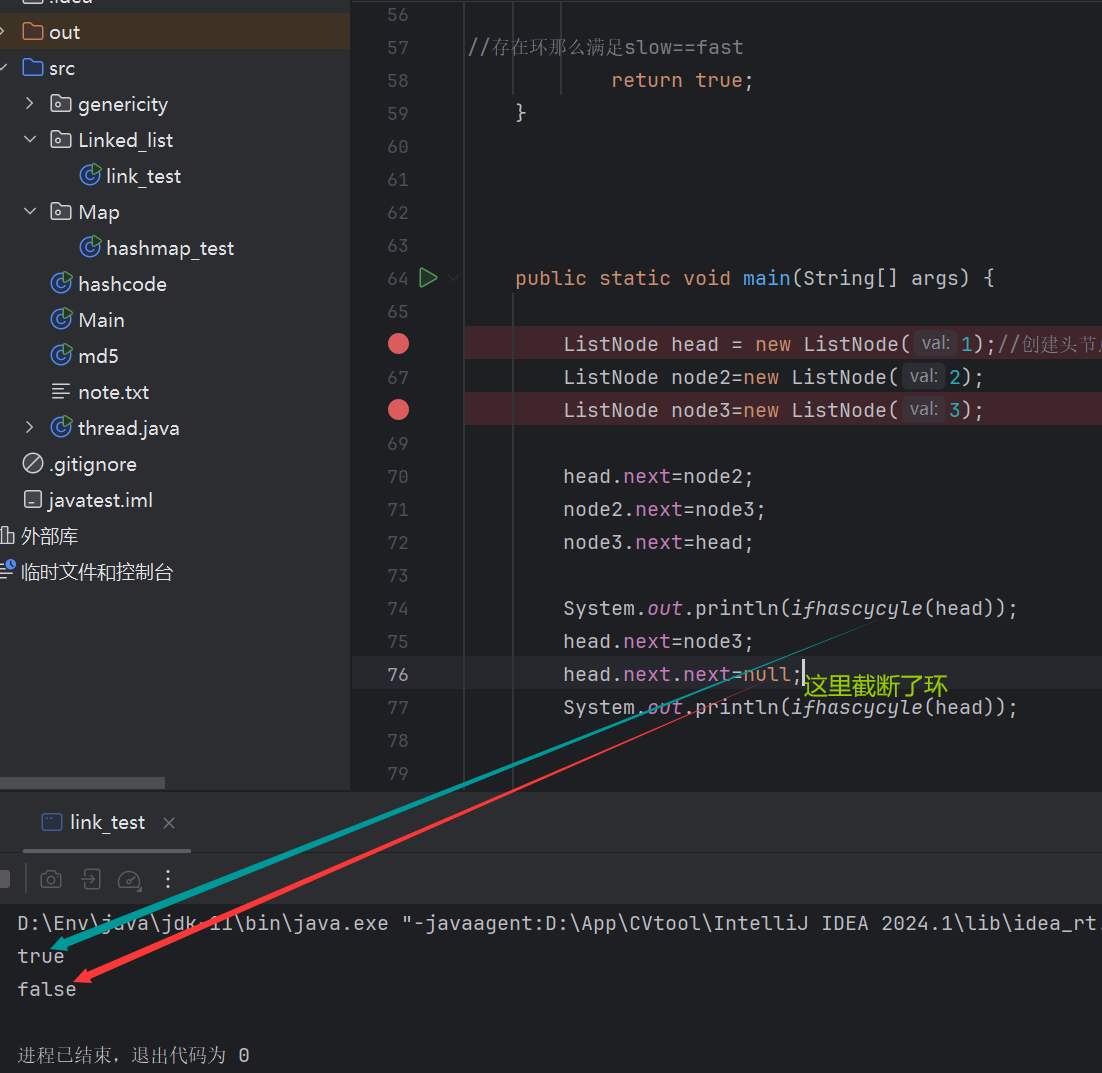The width and height of the screenshot is (1102, 1073).
Task: Open more options in run toolbar
Action: click(168, 879)
